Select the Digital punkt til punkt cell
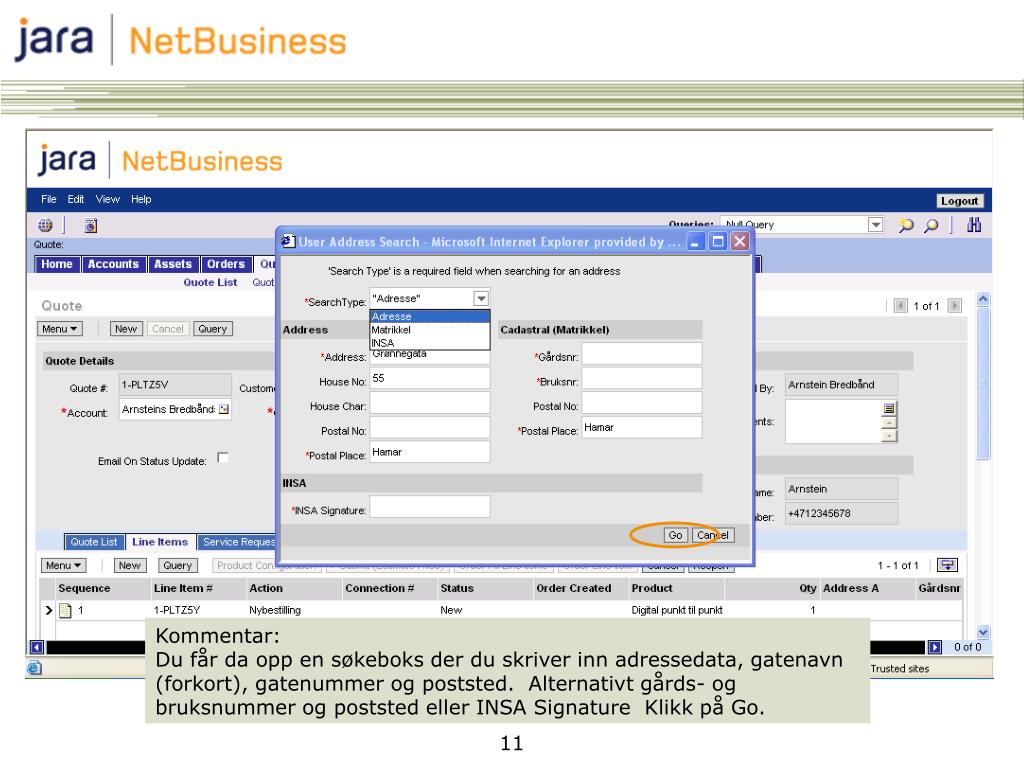 (677, 610)
